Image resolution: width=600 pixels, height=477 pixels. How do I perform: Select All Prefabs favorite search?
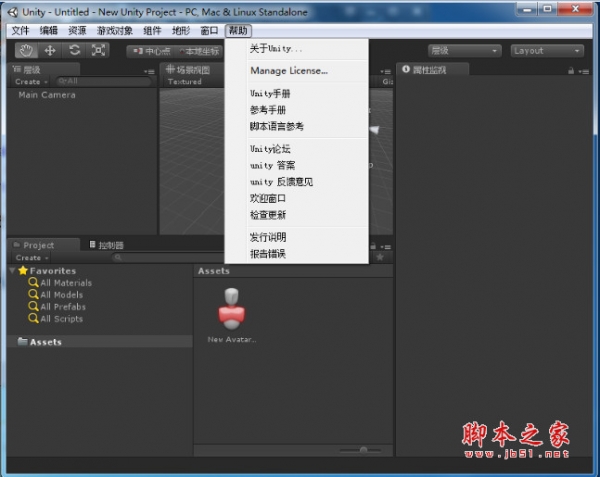pyautogui.click(x=57, y=306)
